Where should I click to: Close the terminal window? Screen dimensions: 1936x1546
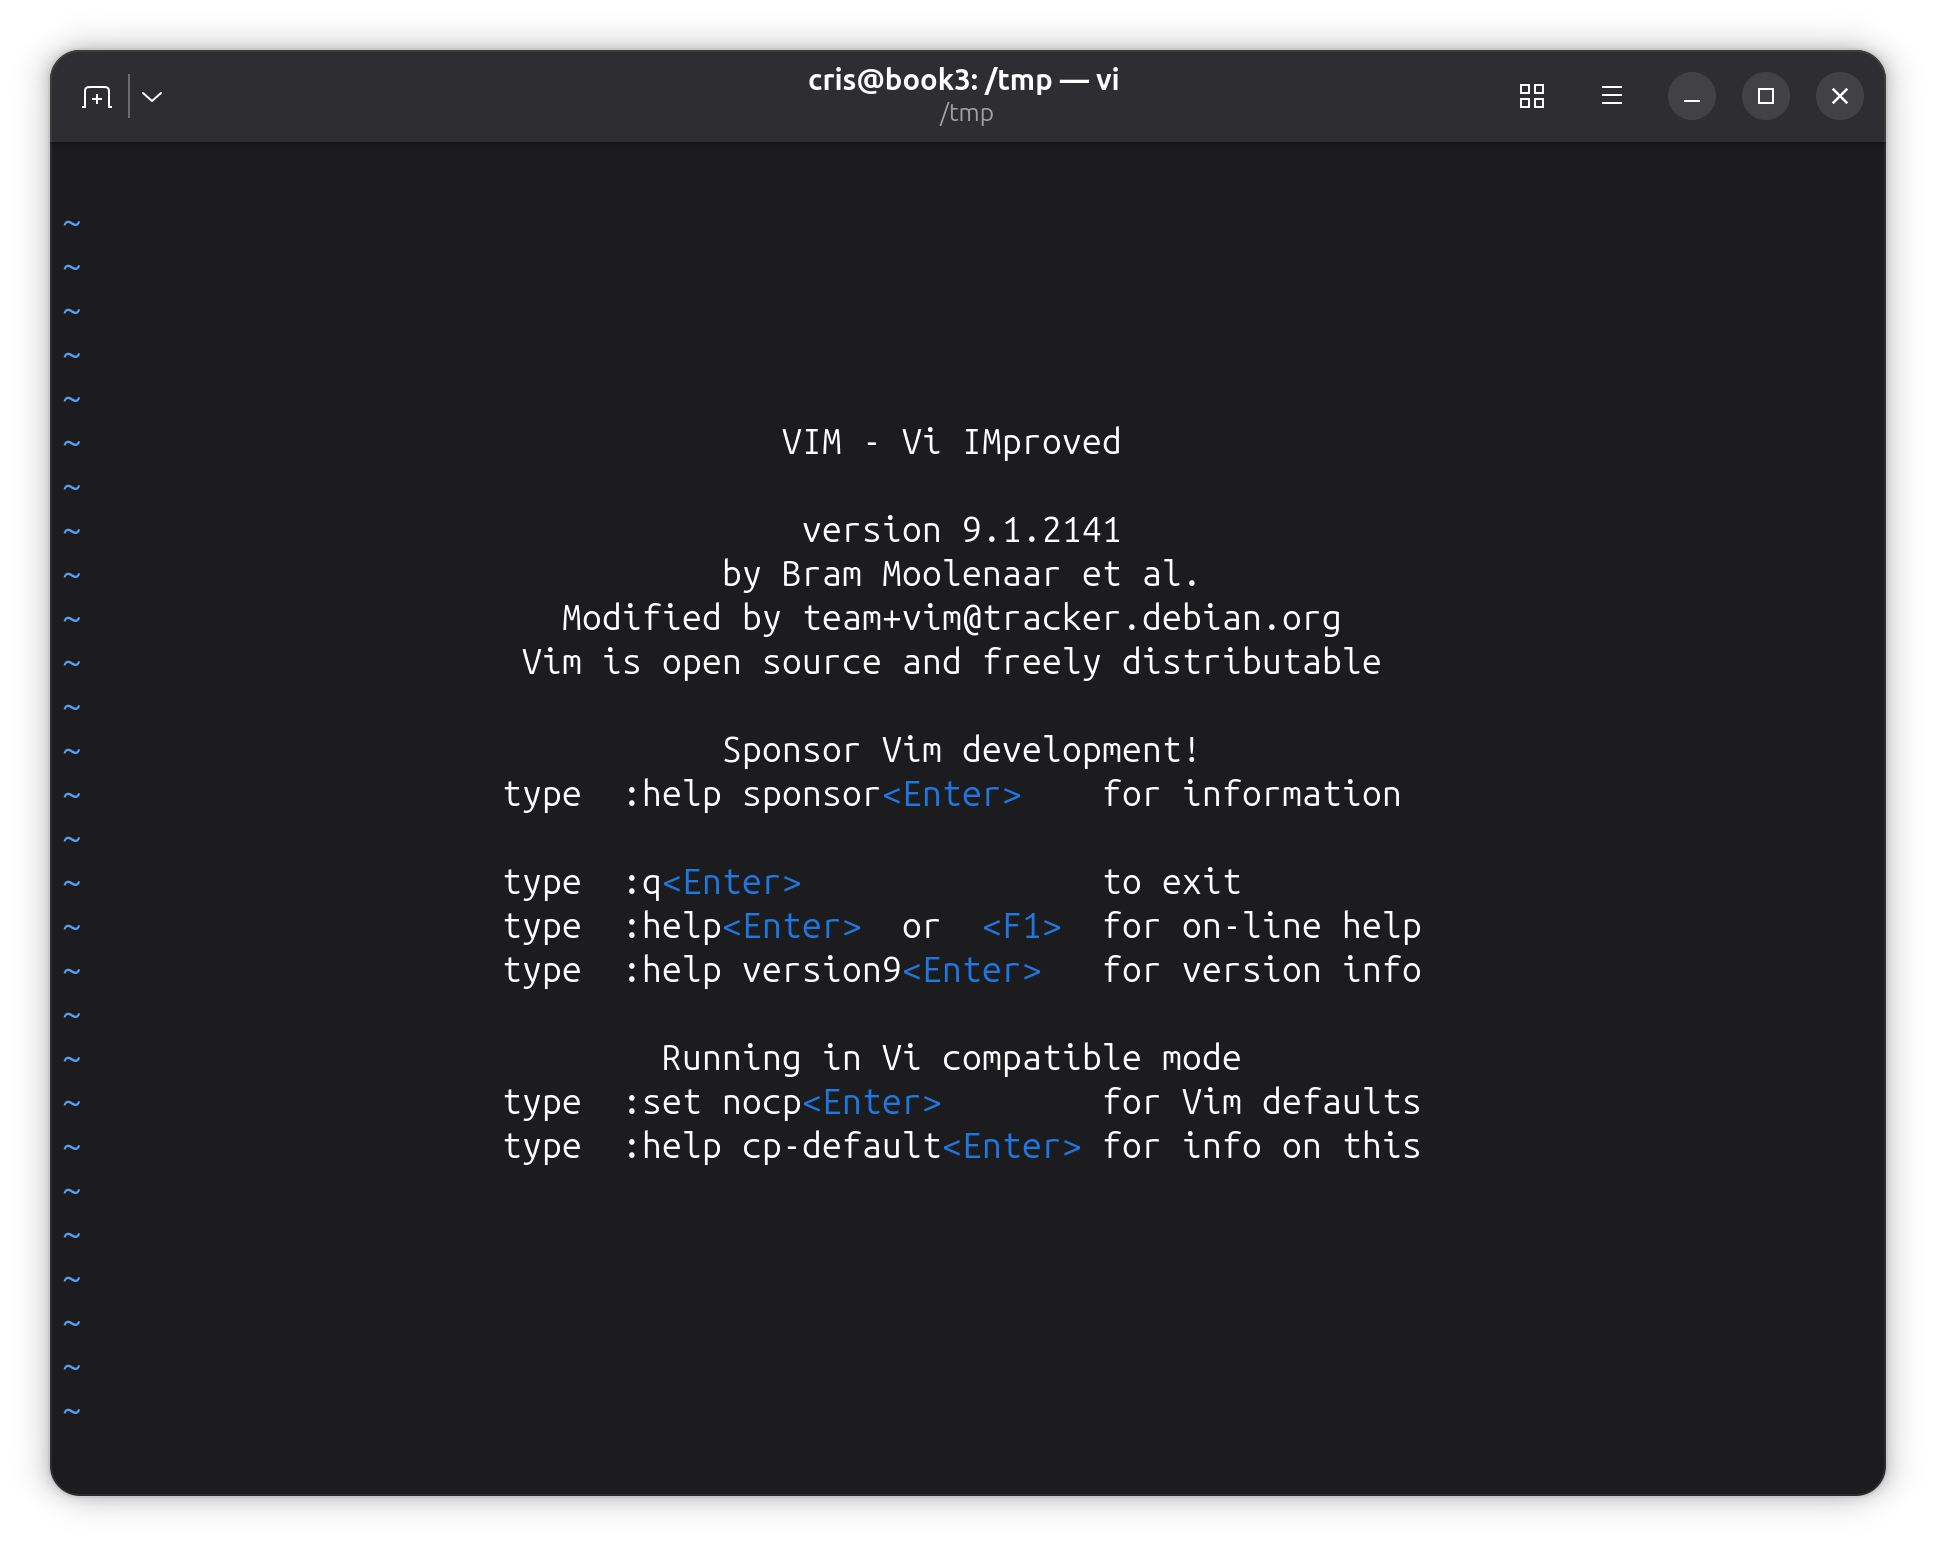point(1840,96)
